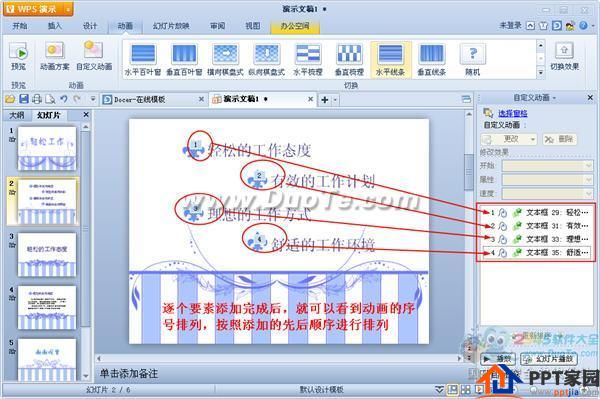Click 播放 play button in animation pane
This screenshot has height=399, width=600.
point(498,359)
